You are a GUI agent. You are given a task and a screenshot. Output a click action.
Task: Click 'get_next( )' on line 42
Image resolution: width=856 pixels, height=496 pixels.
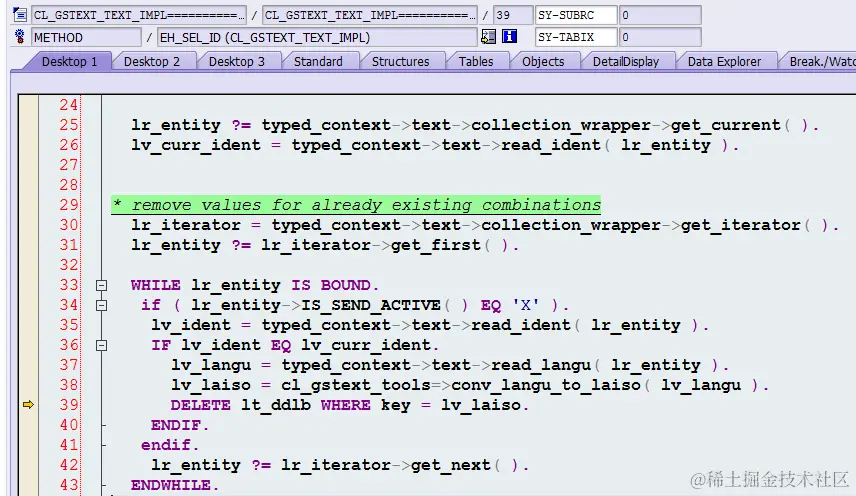pos(465,465)
